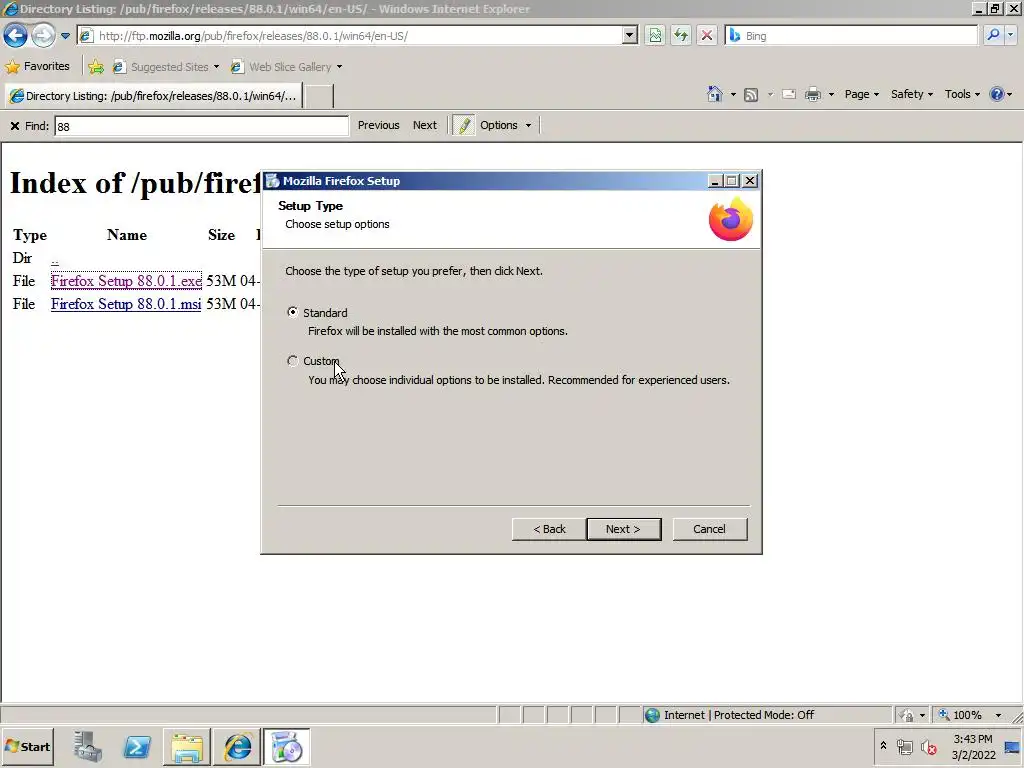
Task: Select the Custom setup radio button
Action: tap(293, 360)
